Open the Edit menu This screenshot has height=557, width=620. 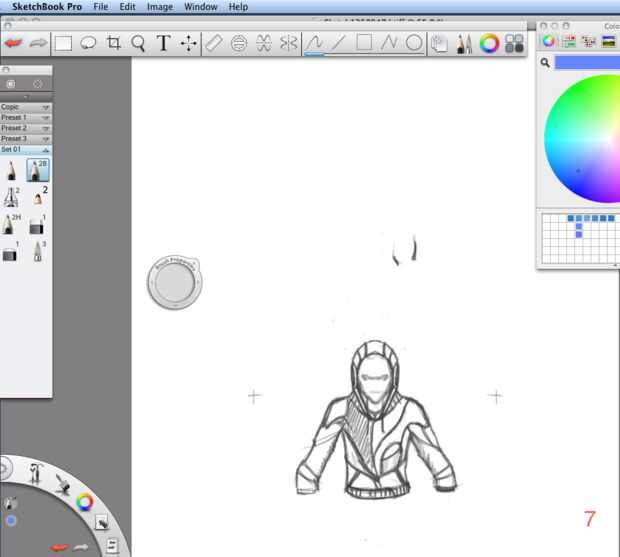click(127, 7)
